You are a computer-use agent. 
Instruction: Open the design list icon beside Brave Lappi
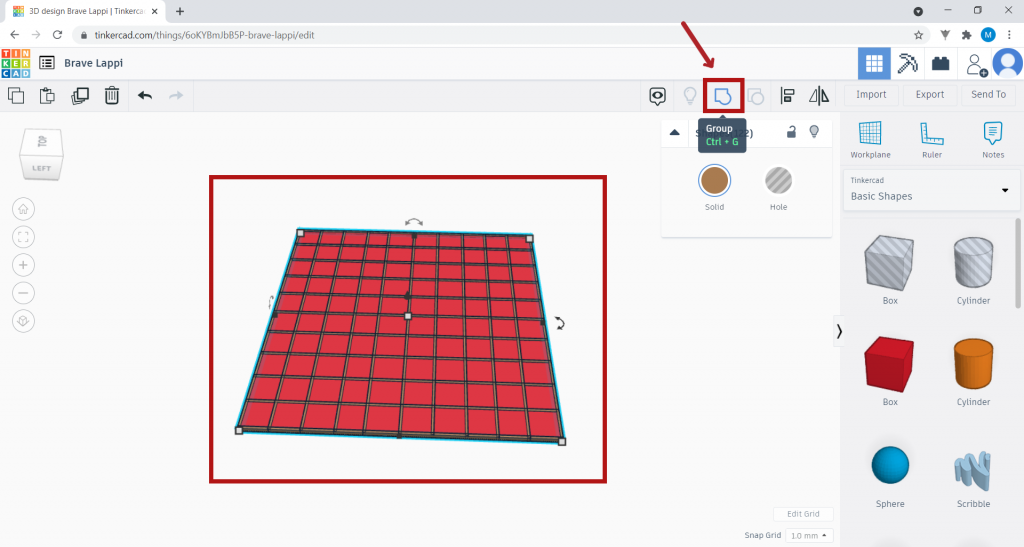point(46,63)
